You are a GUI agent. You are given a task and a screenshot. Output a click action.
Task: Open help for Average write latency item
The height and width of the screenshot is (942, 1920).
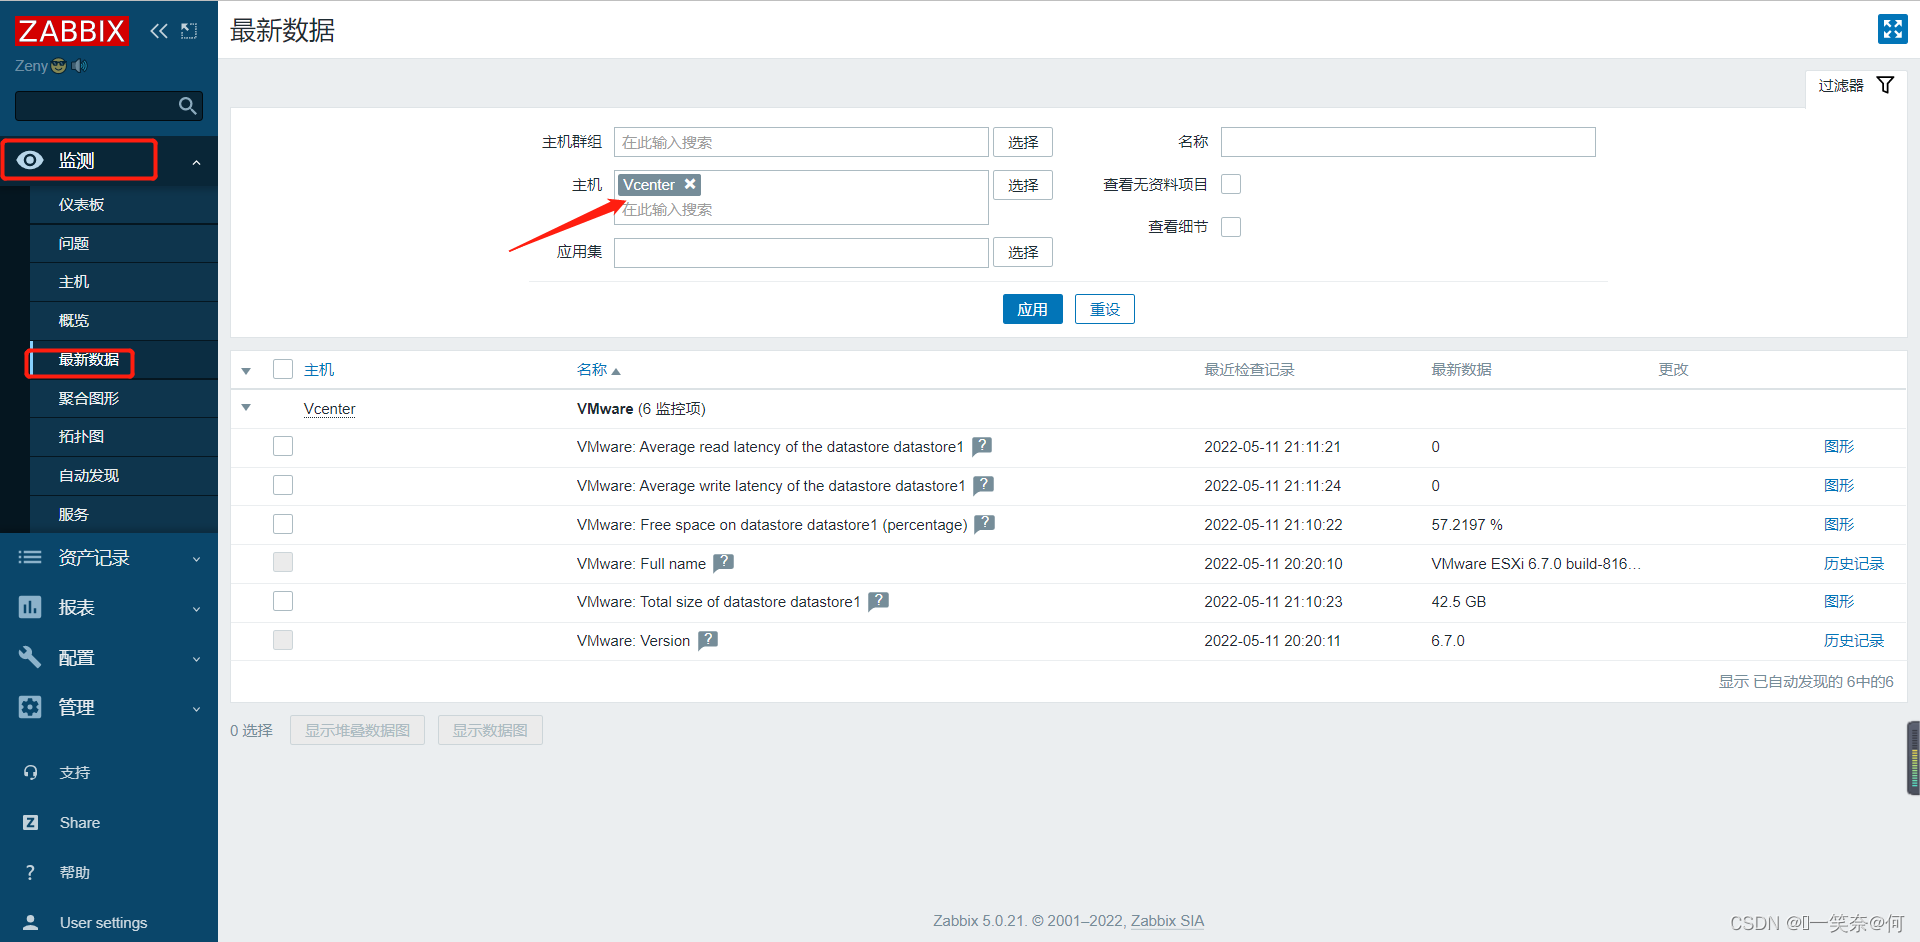click(984, 485)
